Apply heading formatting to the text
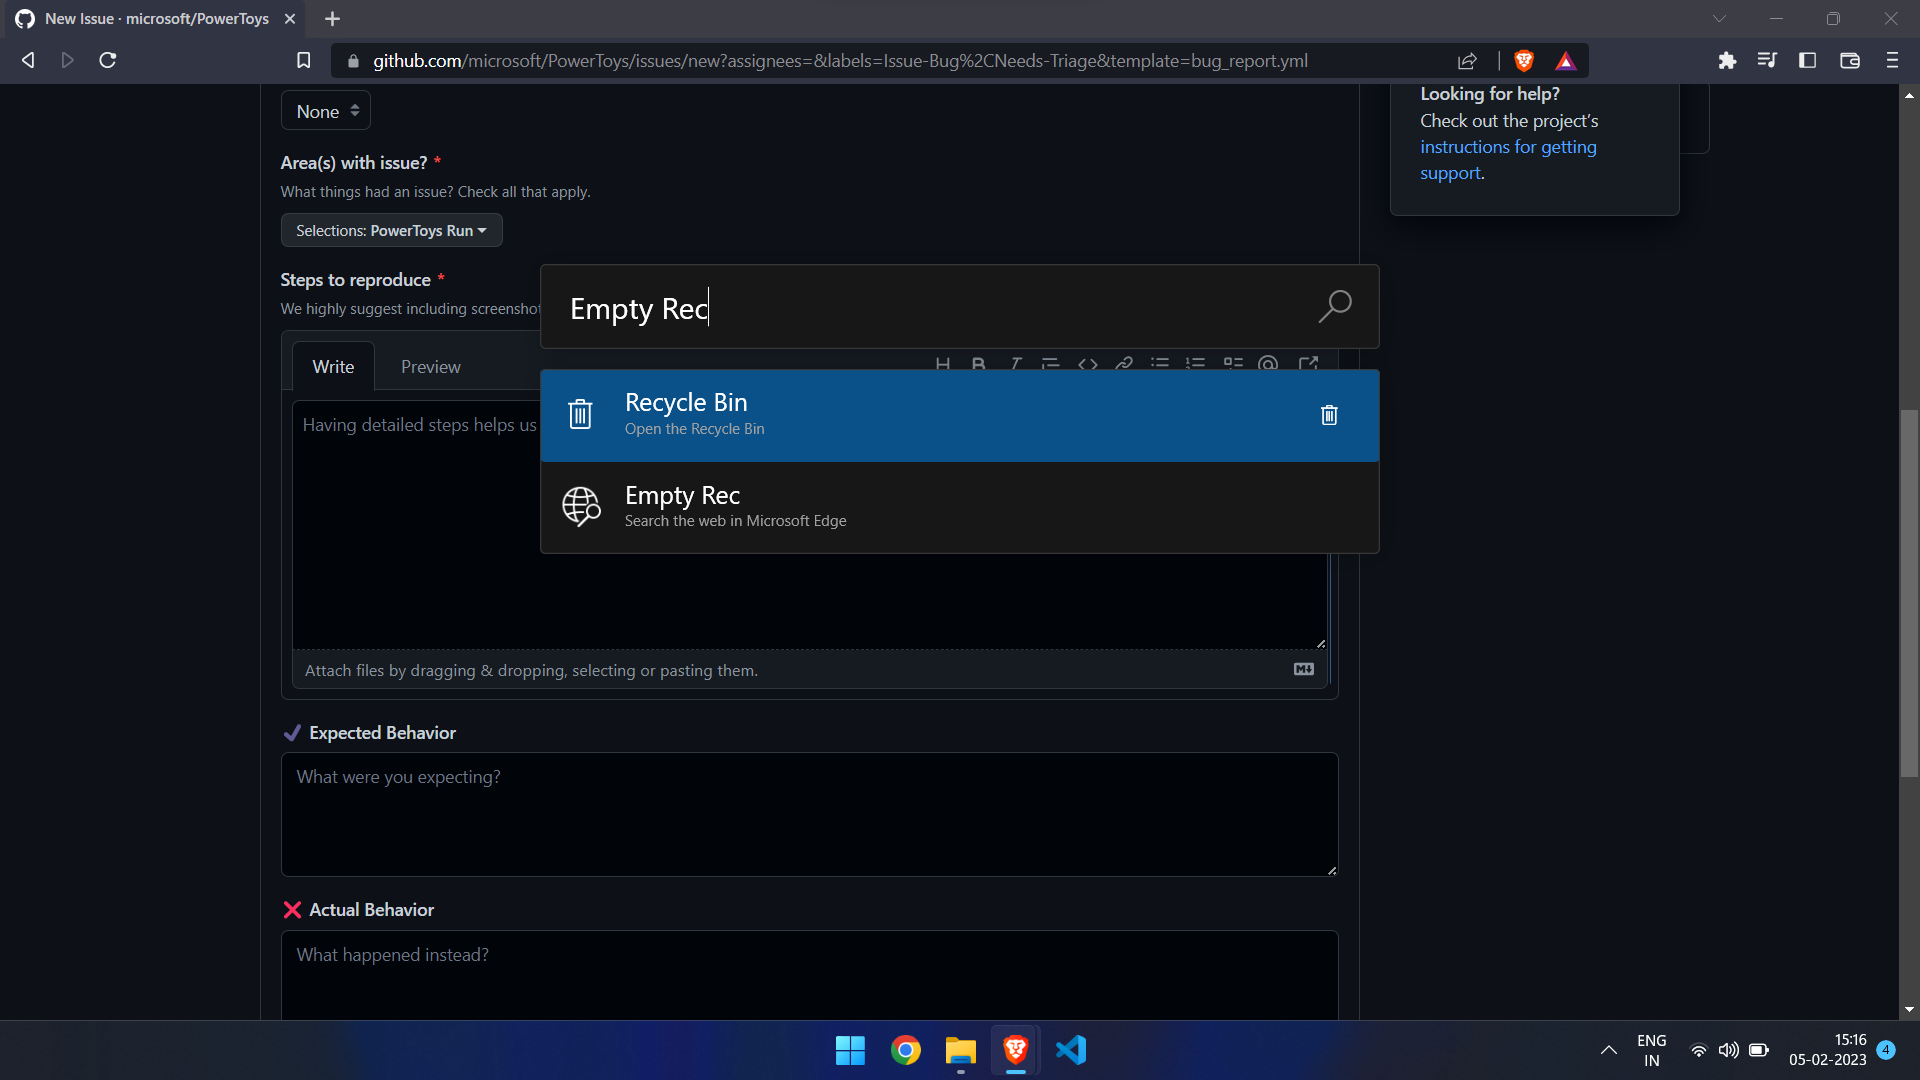 943,363
